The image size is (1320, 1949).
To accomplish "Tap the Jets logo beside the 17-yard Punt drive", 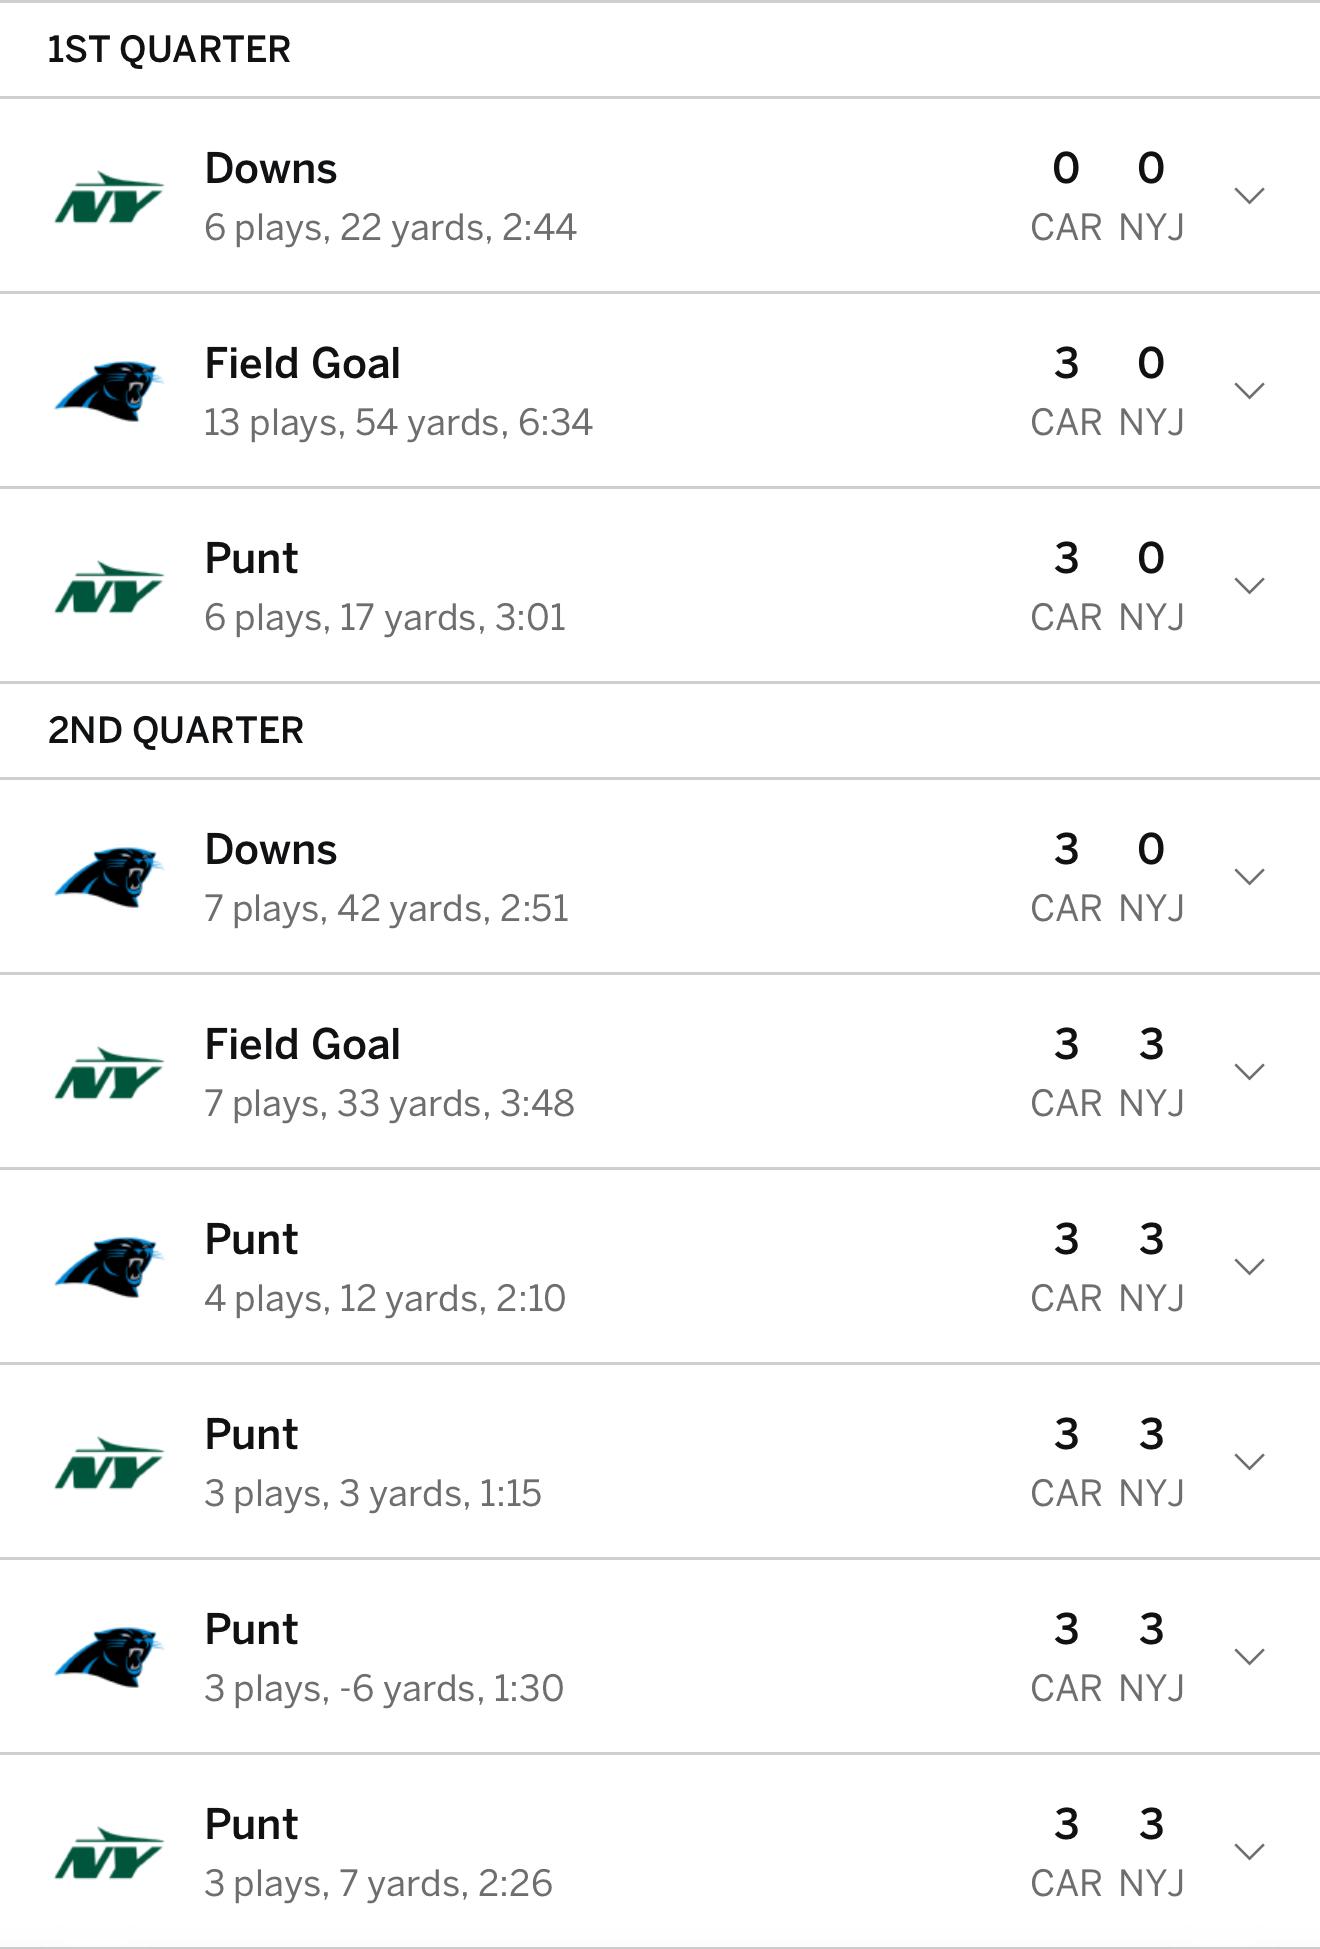I will point(109,587).
